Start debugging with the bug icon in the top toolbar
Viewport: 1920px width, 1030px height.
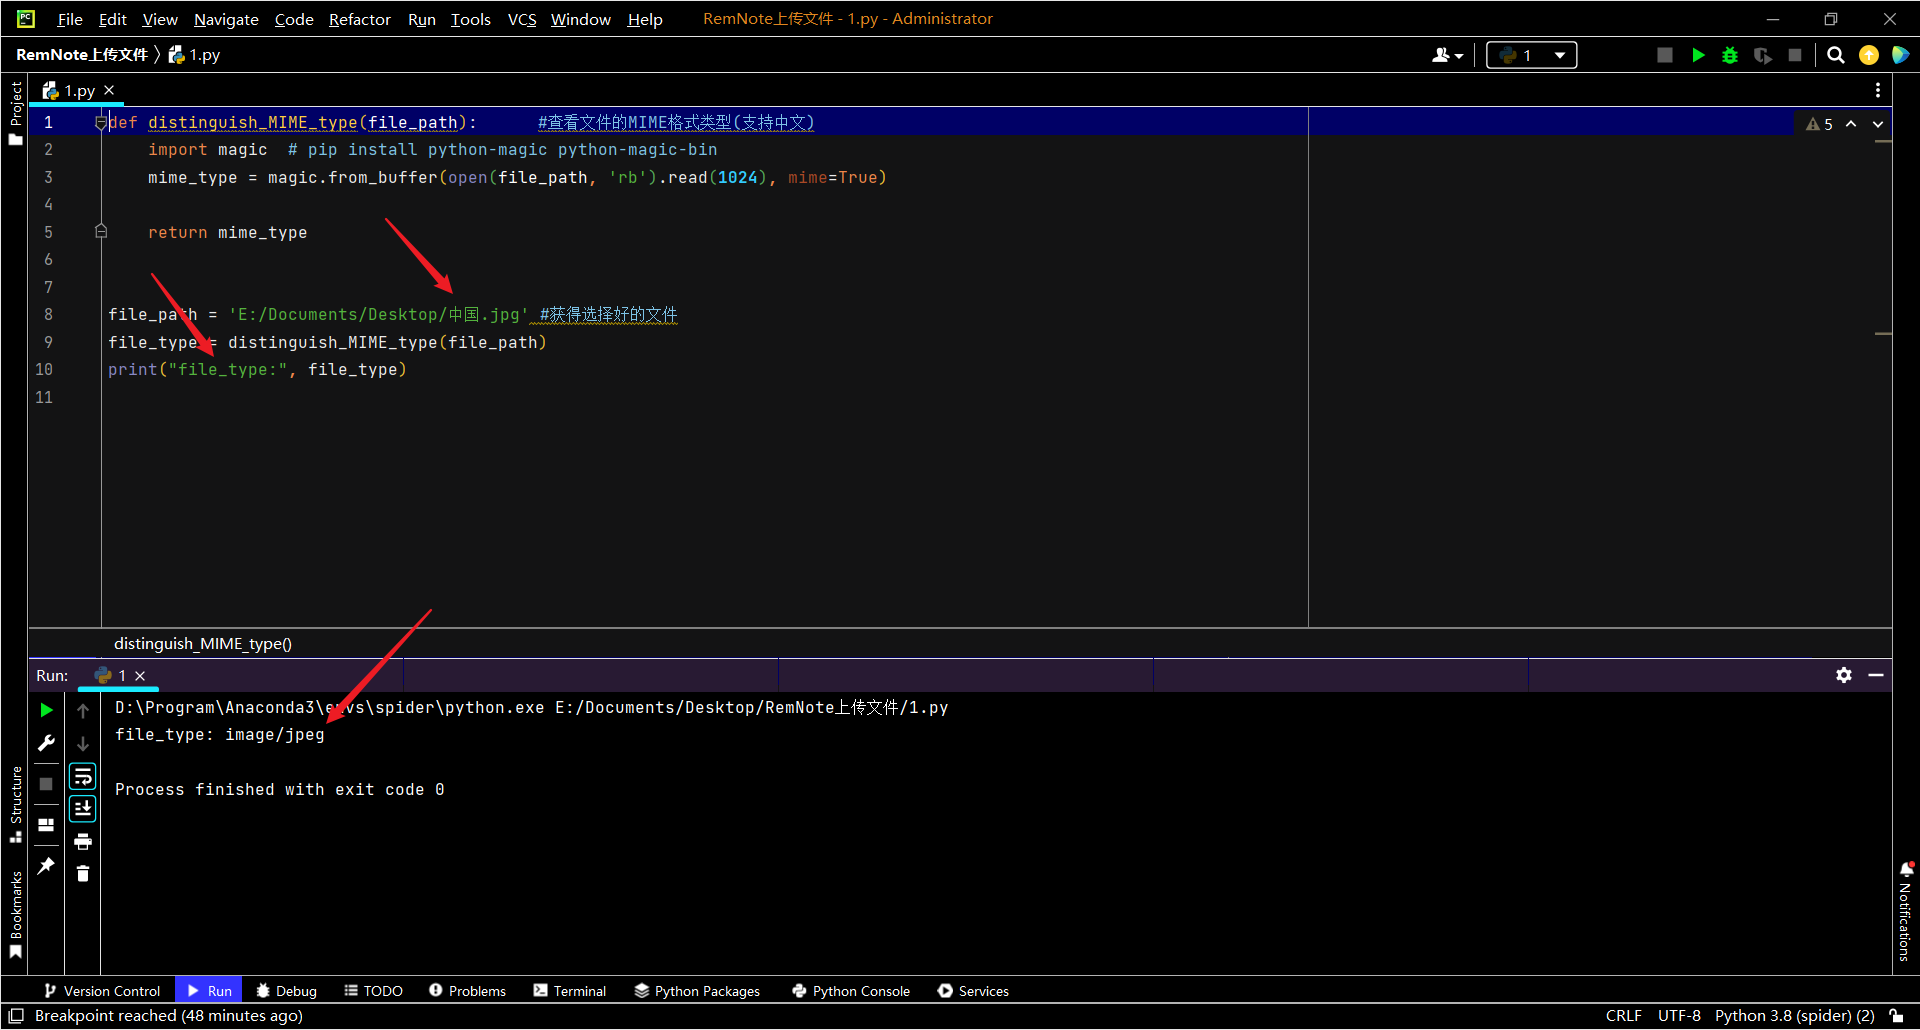point(1730,55)
